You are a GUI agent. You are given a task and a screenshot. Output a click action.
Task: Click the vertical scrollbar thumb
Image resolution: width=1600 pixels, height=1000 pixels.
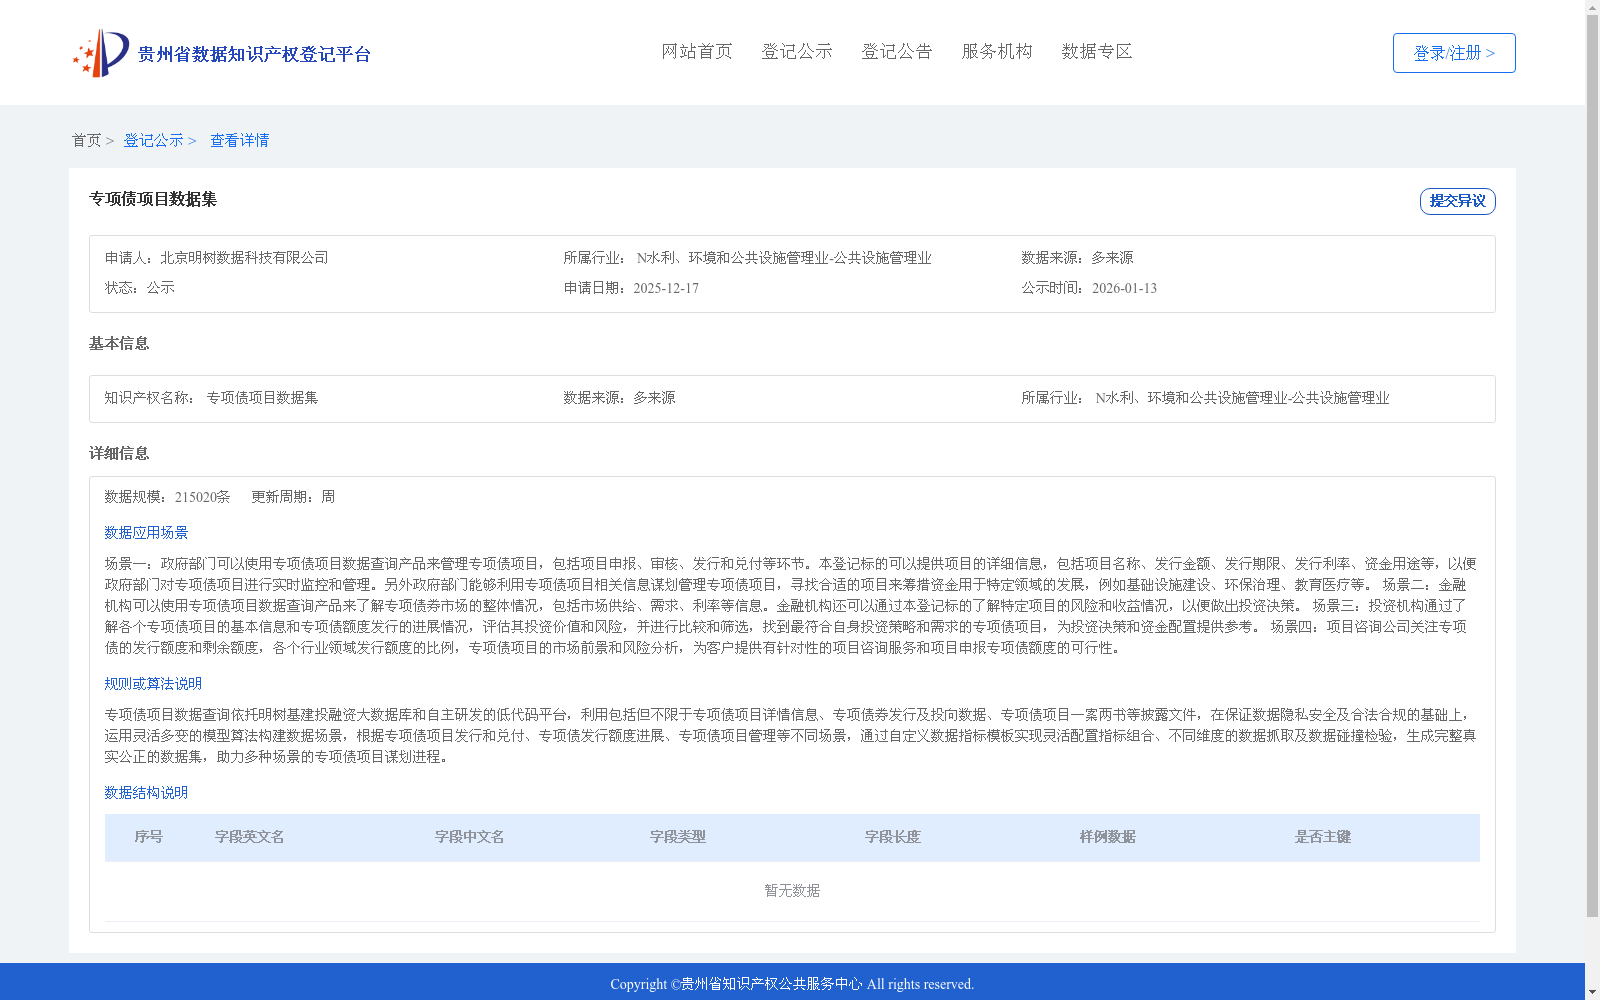coord(1593,466)
